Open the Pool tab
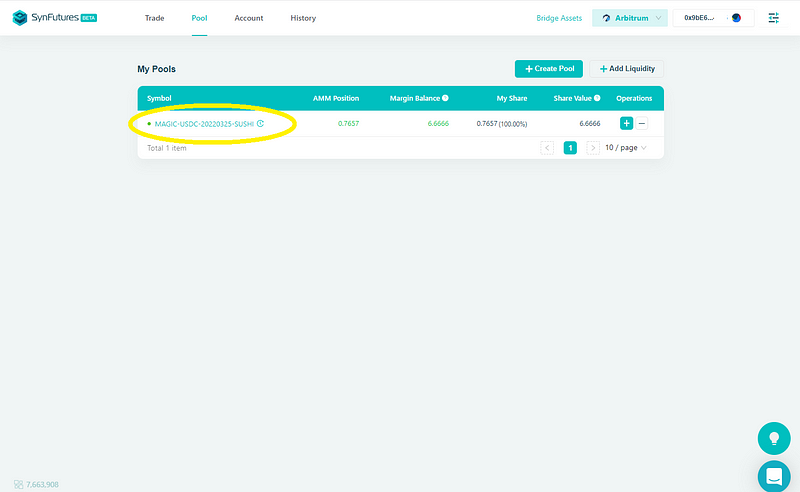The height and width of the screenshot is (492, 800). pos(199,18)
